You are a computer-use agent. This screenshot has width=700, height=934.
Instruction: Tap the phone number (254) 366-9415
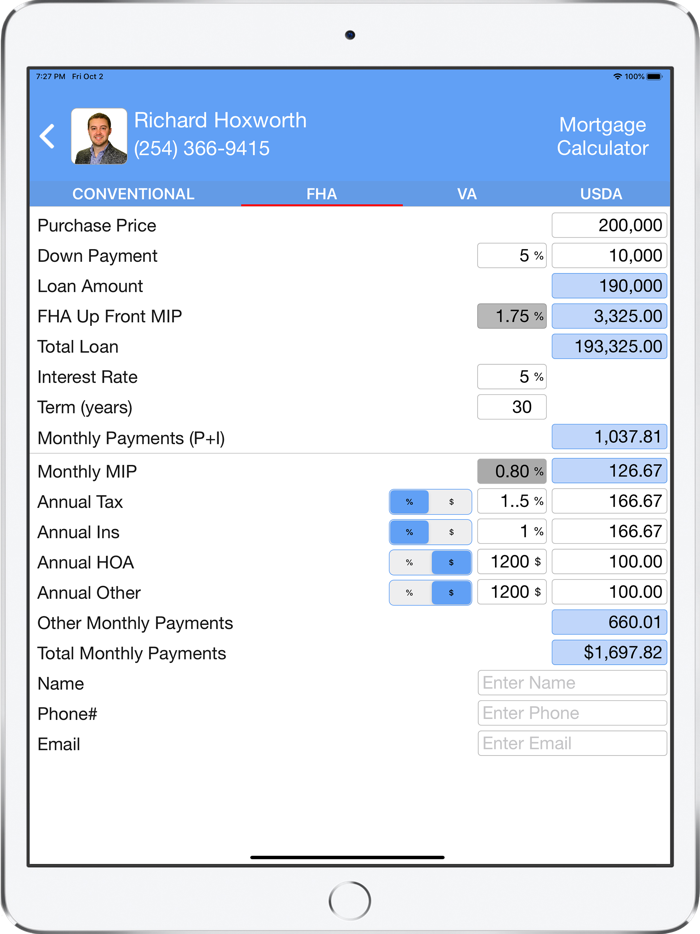pyautogui.click(x=202, y=148)
